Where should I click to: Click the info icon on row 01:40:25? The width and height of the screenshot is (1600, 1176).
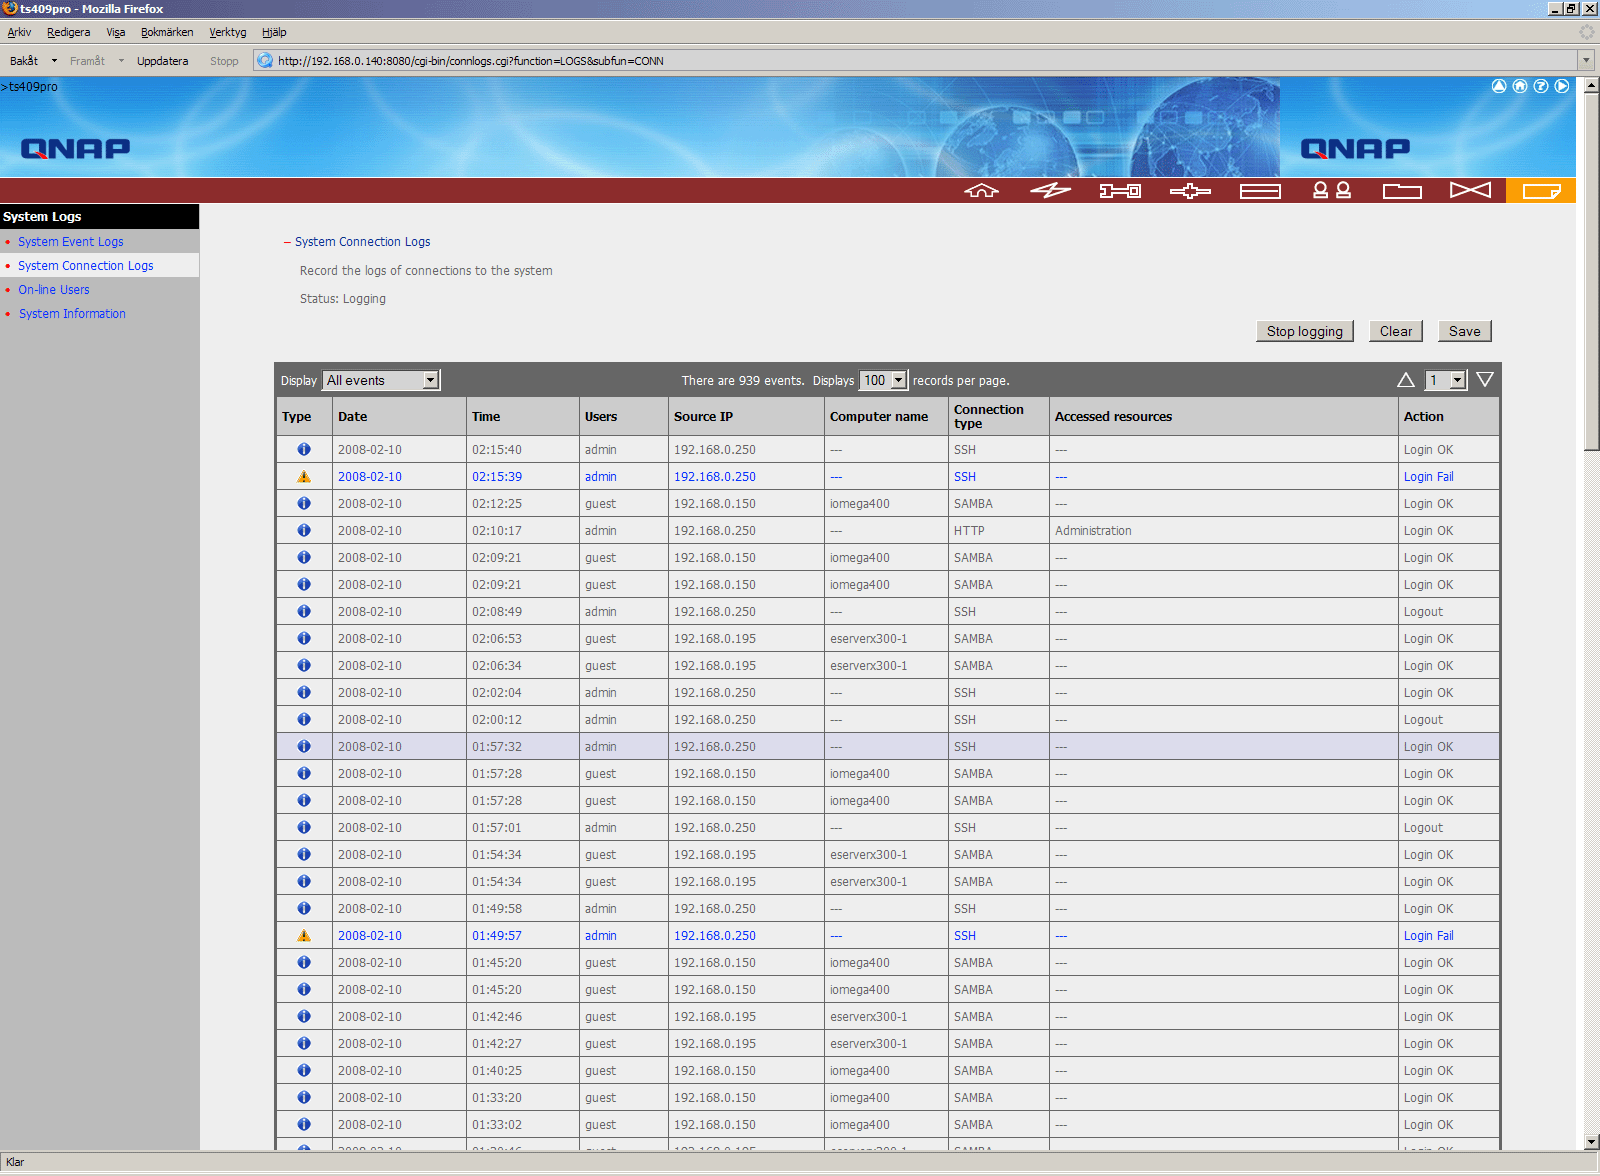point(304,1071)
